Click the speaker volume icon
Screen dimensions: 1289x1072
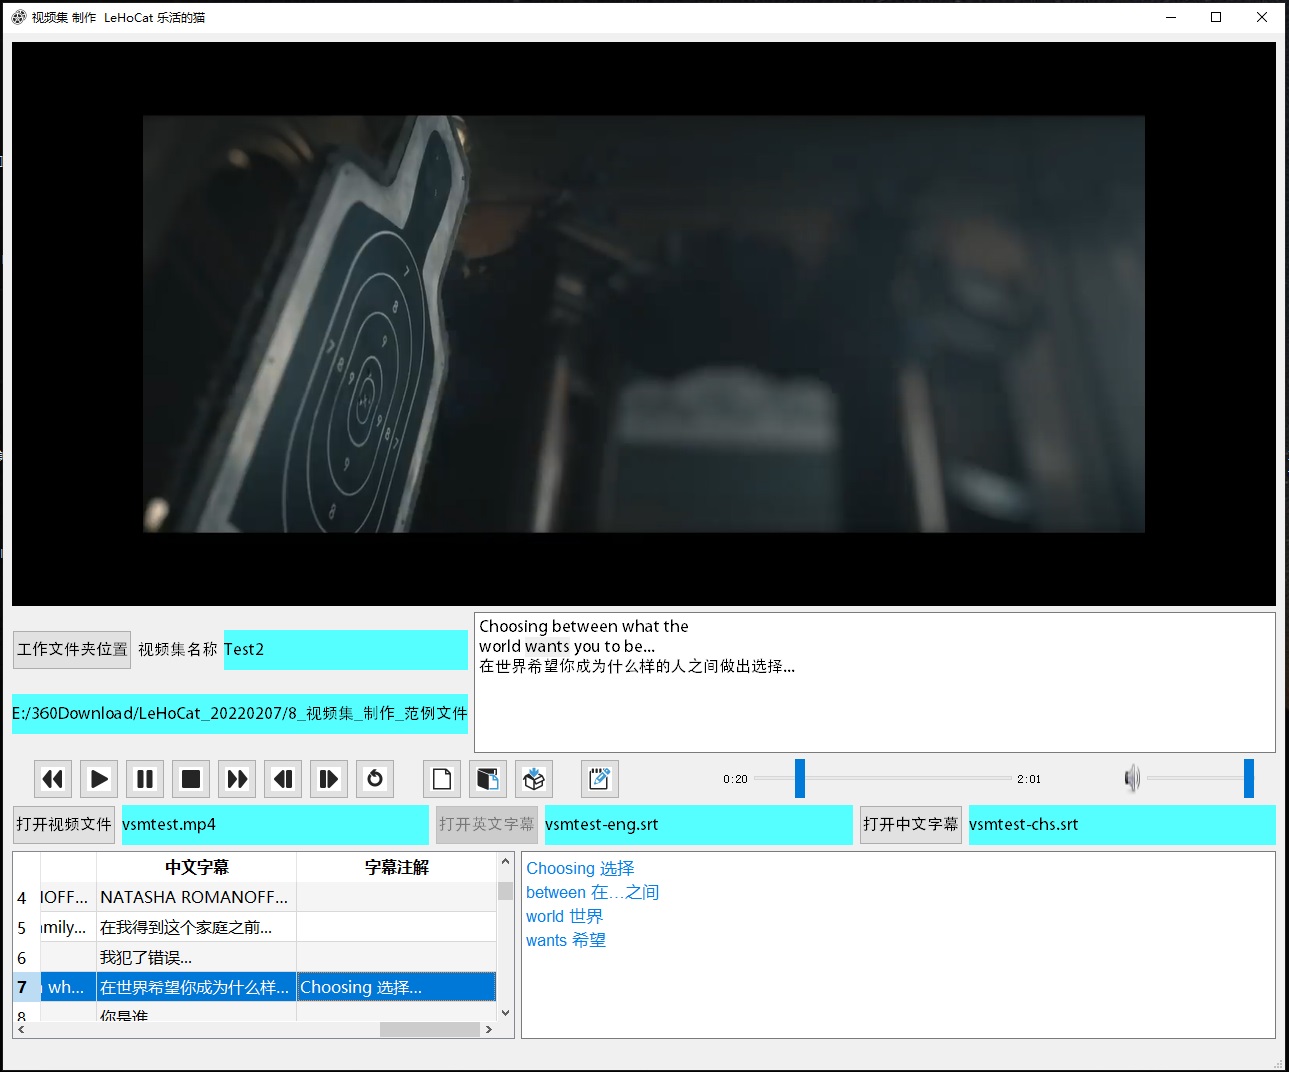[x=1132, y=778]
